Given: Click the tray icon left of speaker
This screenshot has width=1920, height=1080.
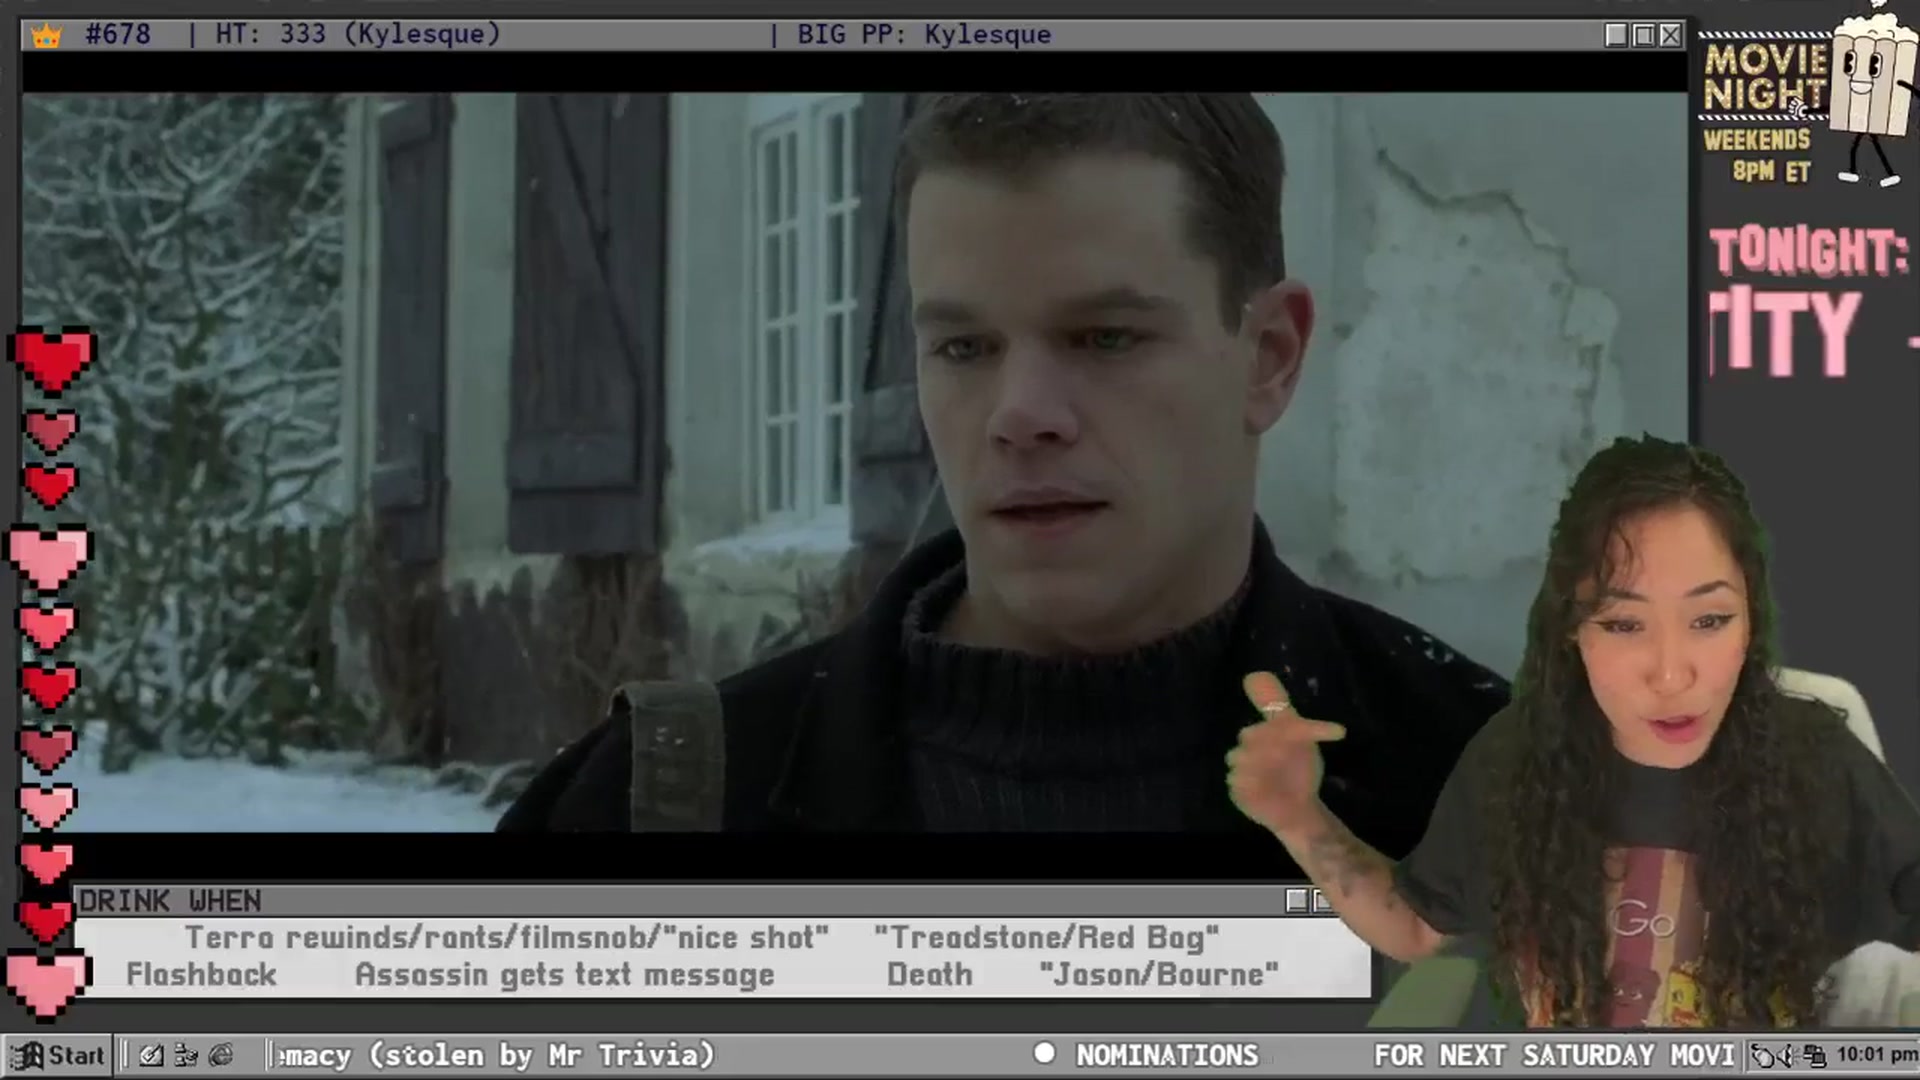Looking at the screenshot, I should 1764,1055.
